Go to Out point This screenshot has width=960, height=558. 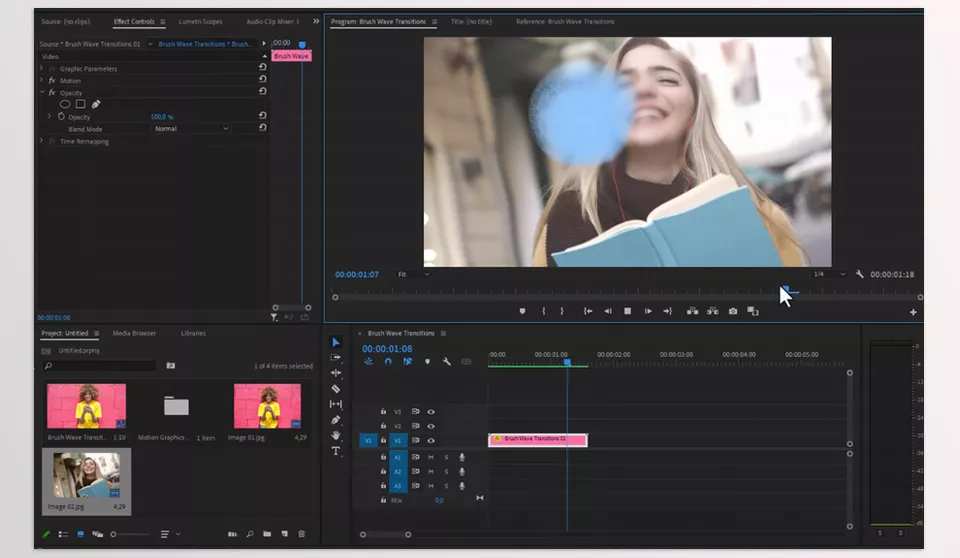tap(667, 311)
